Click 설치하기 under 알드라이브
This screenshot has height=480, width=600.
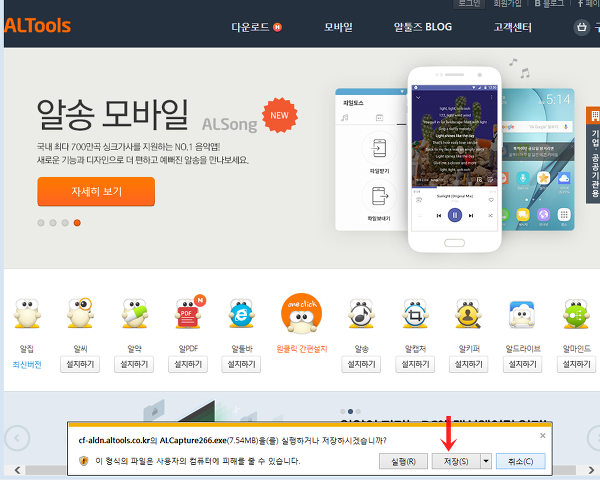[523, 364]
